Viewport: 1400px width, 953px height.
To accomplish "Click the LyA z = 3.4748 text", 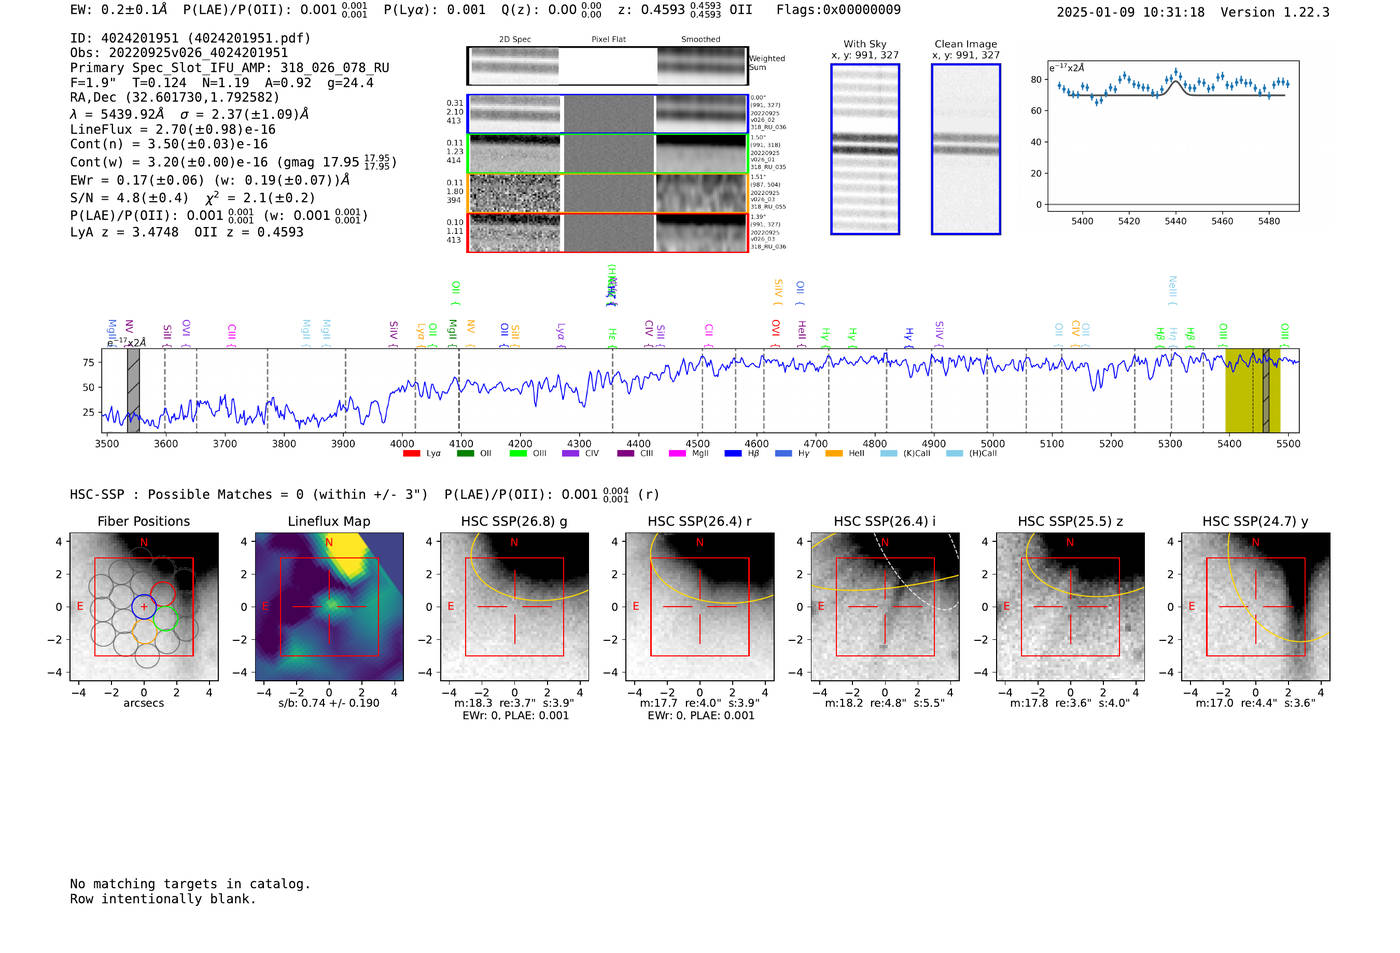I will [x=124, y=232].
